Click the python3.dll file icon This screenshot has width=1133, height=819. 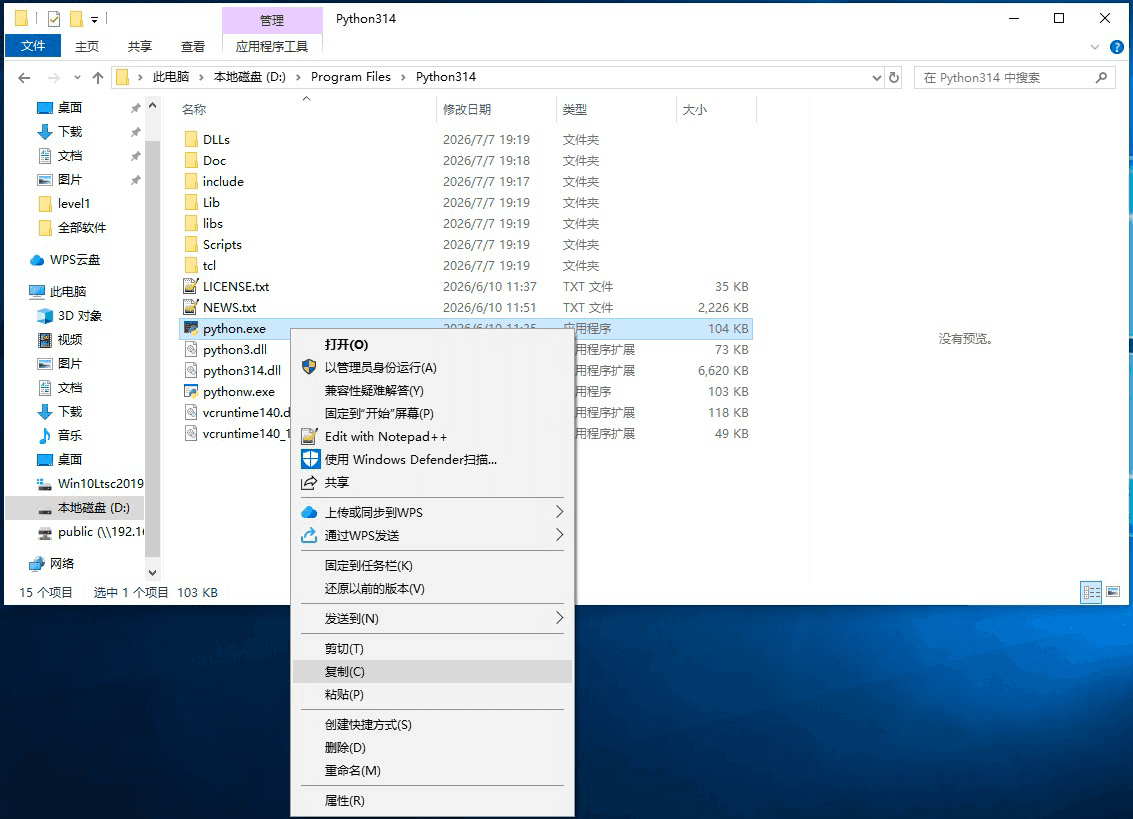[191, 349]
